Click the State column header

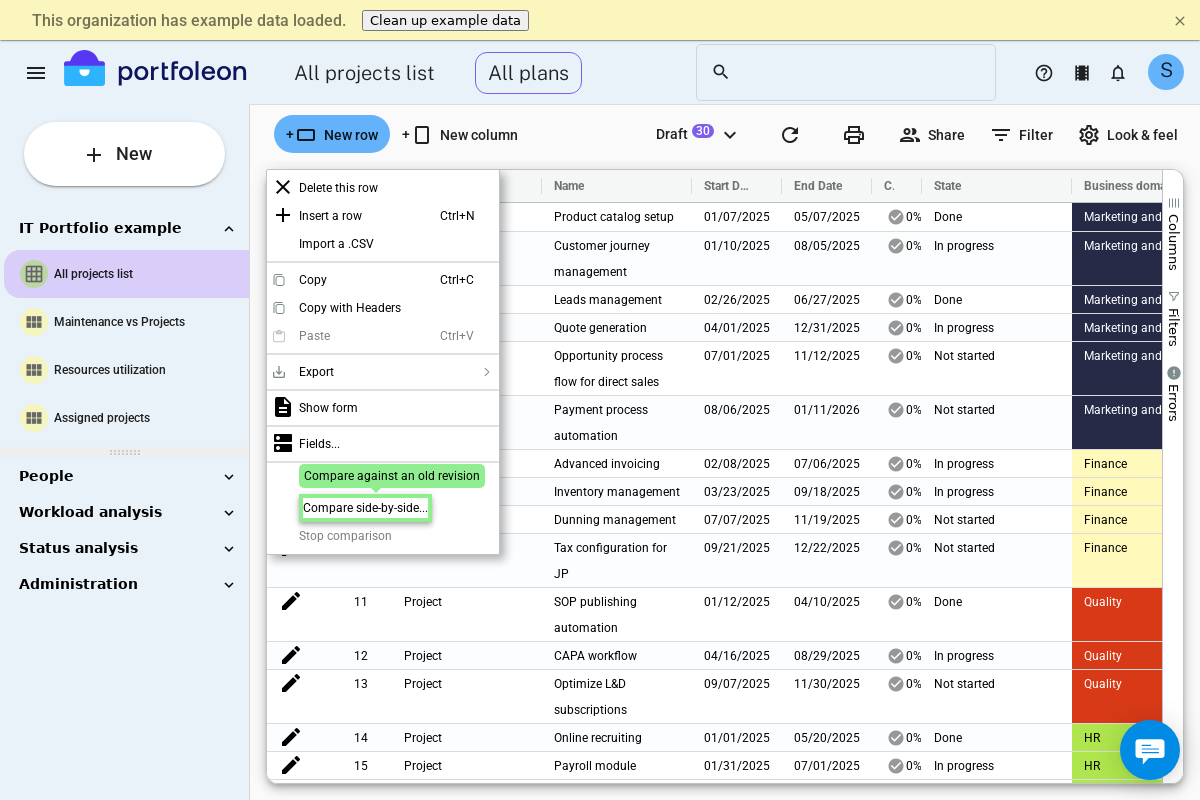[997, 186]
